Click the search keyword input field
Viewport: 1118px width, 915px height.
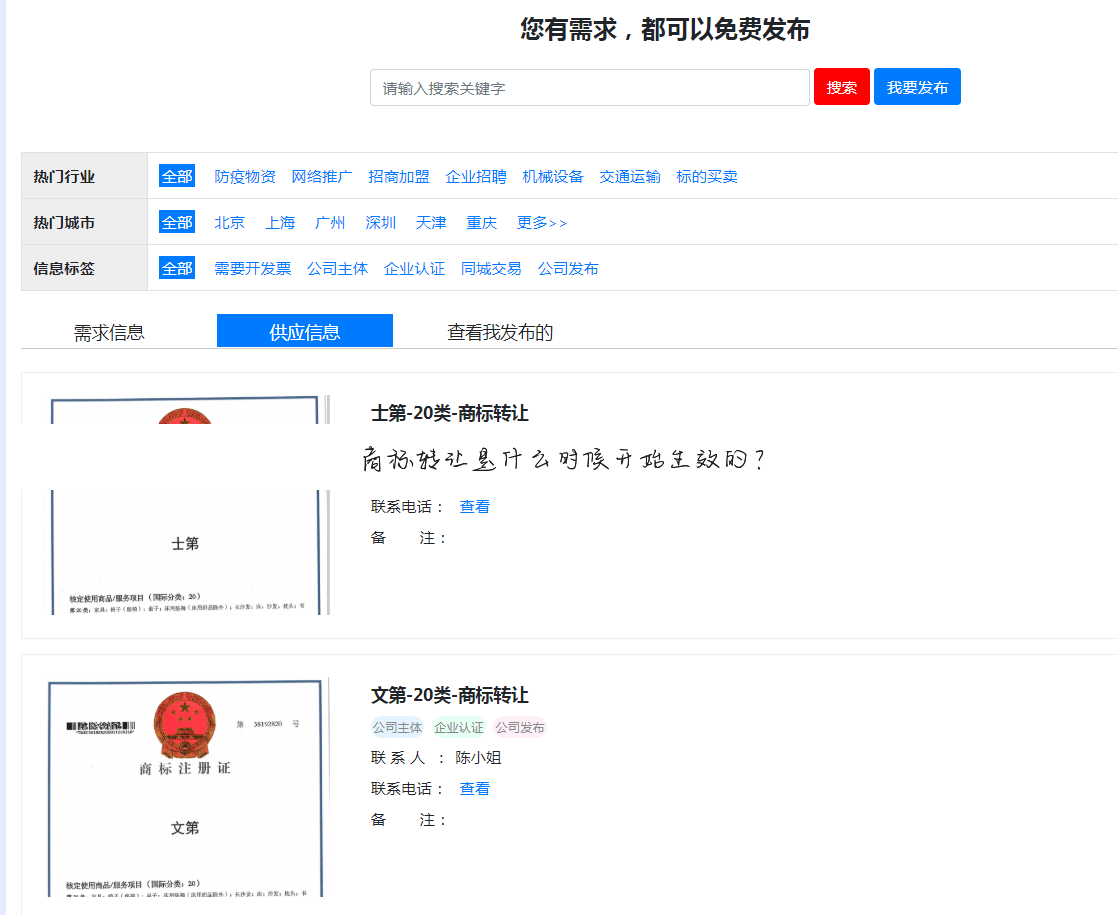pyautogui.click(x=590, y=88)
